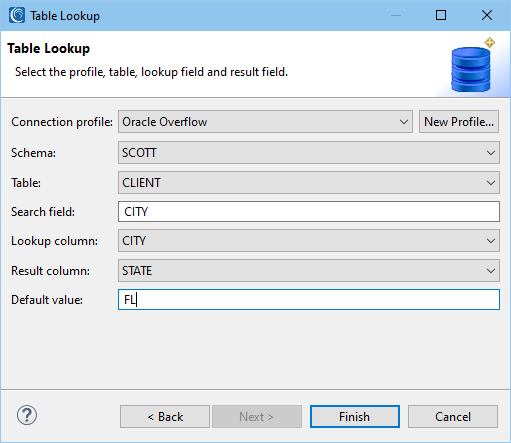Open help with the question mark icon

(x=27, y=415)
